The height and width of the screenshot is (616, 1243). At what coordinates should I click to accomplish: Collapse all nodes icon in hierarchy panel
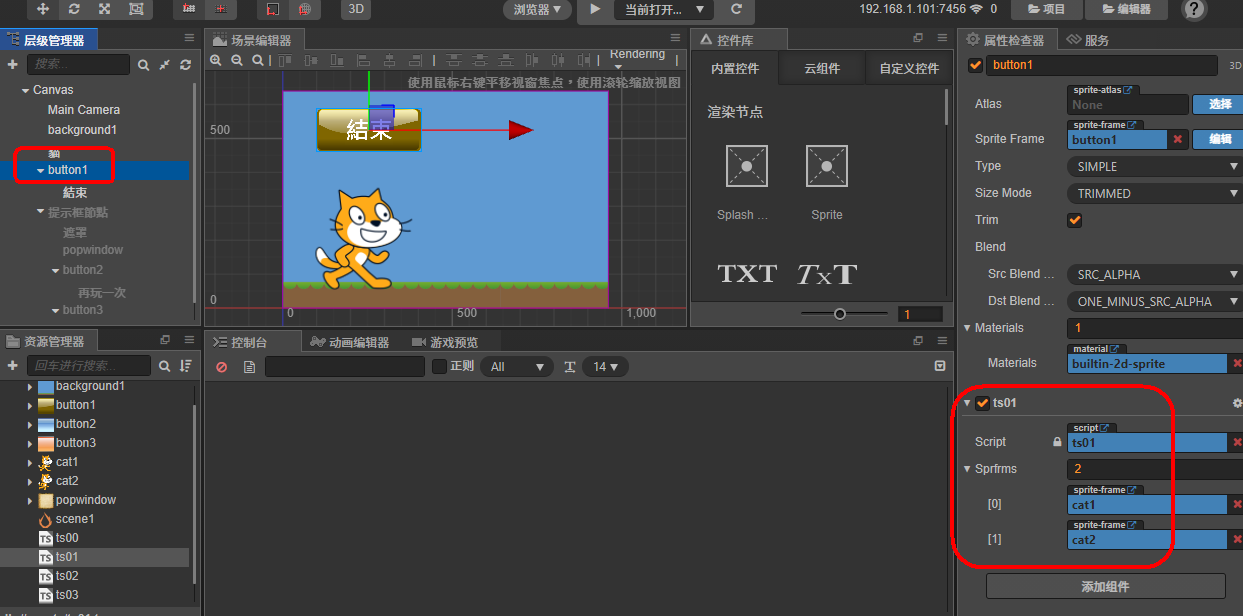(165, 64)
